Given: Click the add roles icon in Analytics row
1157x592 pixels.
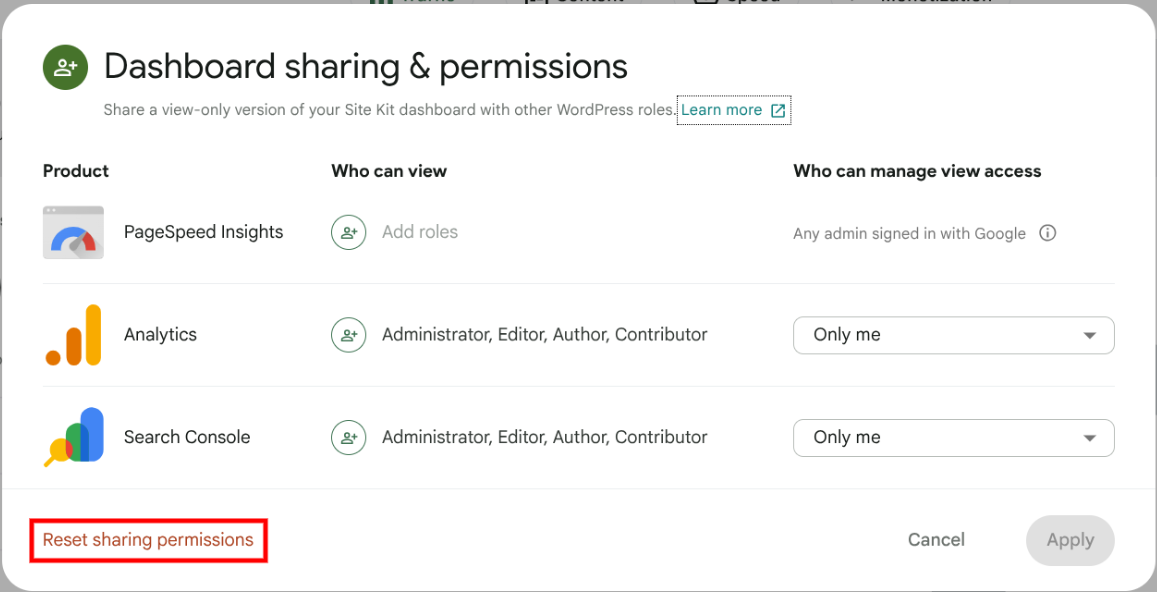Looking at the screenshot, I should tap(348, 335).
